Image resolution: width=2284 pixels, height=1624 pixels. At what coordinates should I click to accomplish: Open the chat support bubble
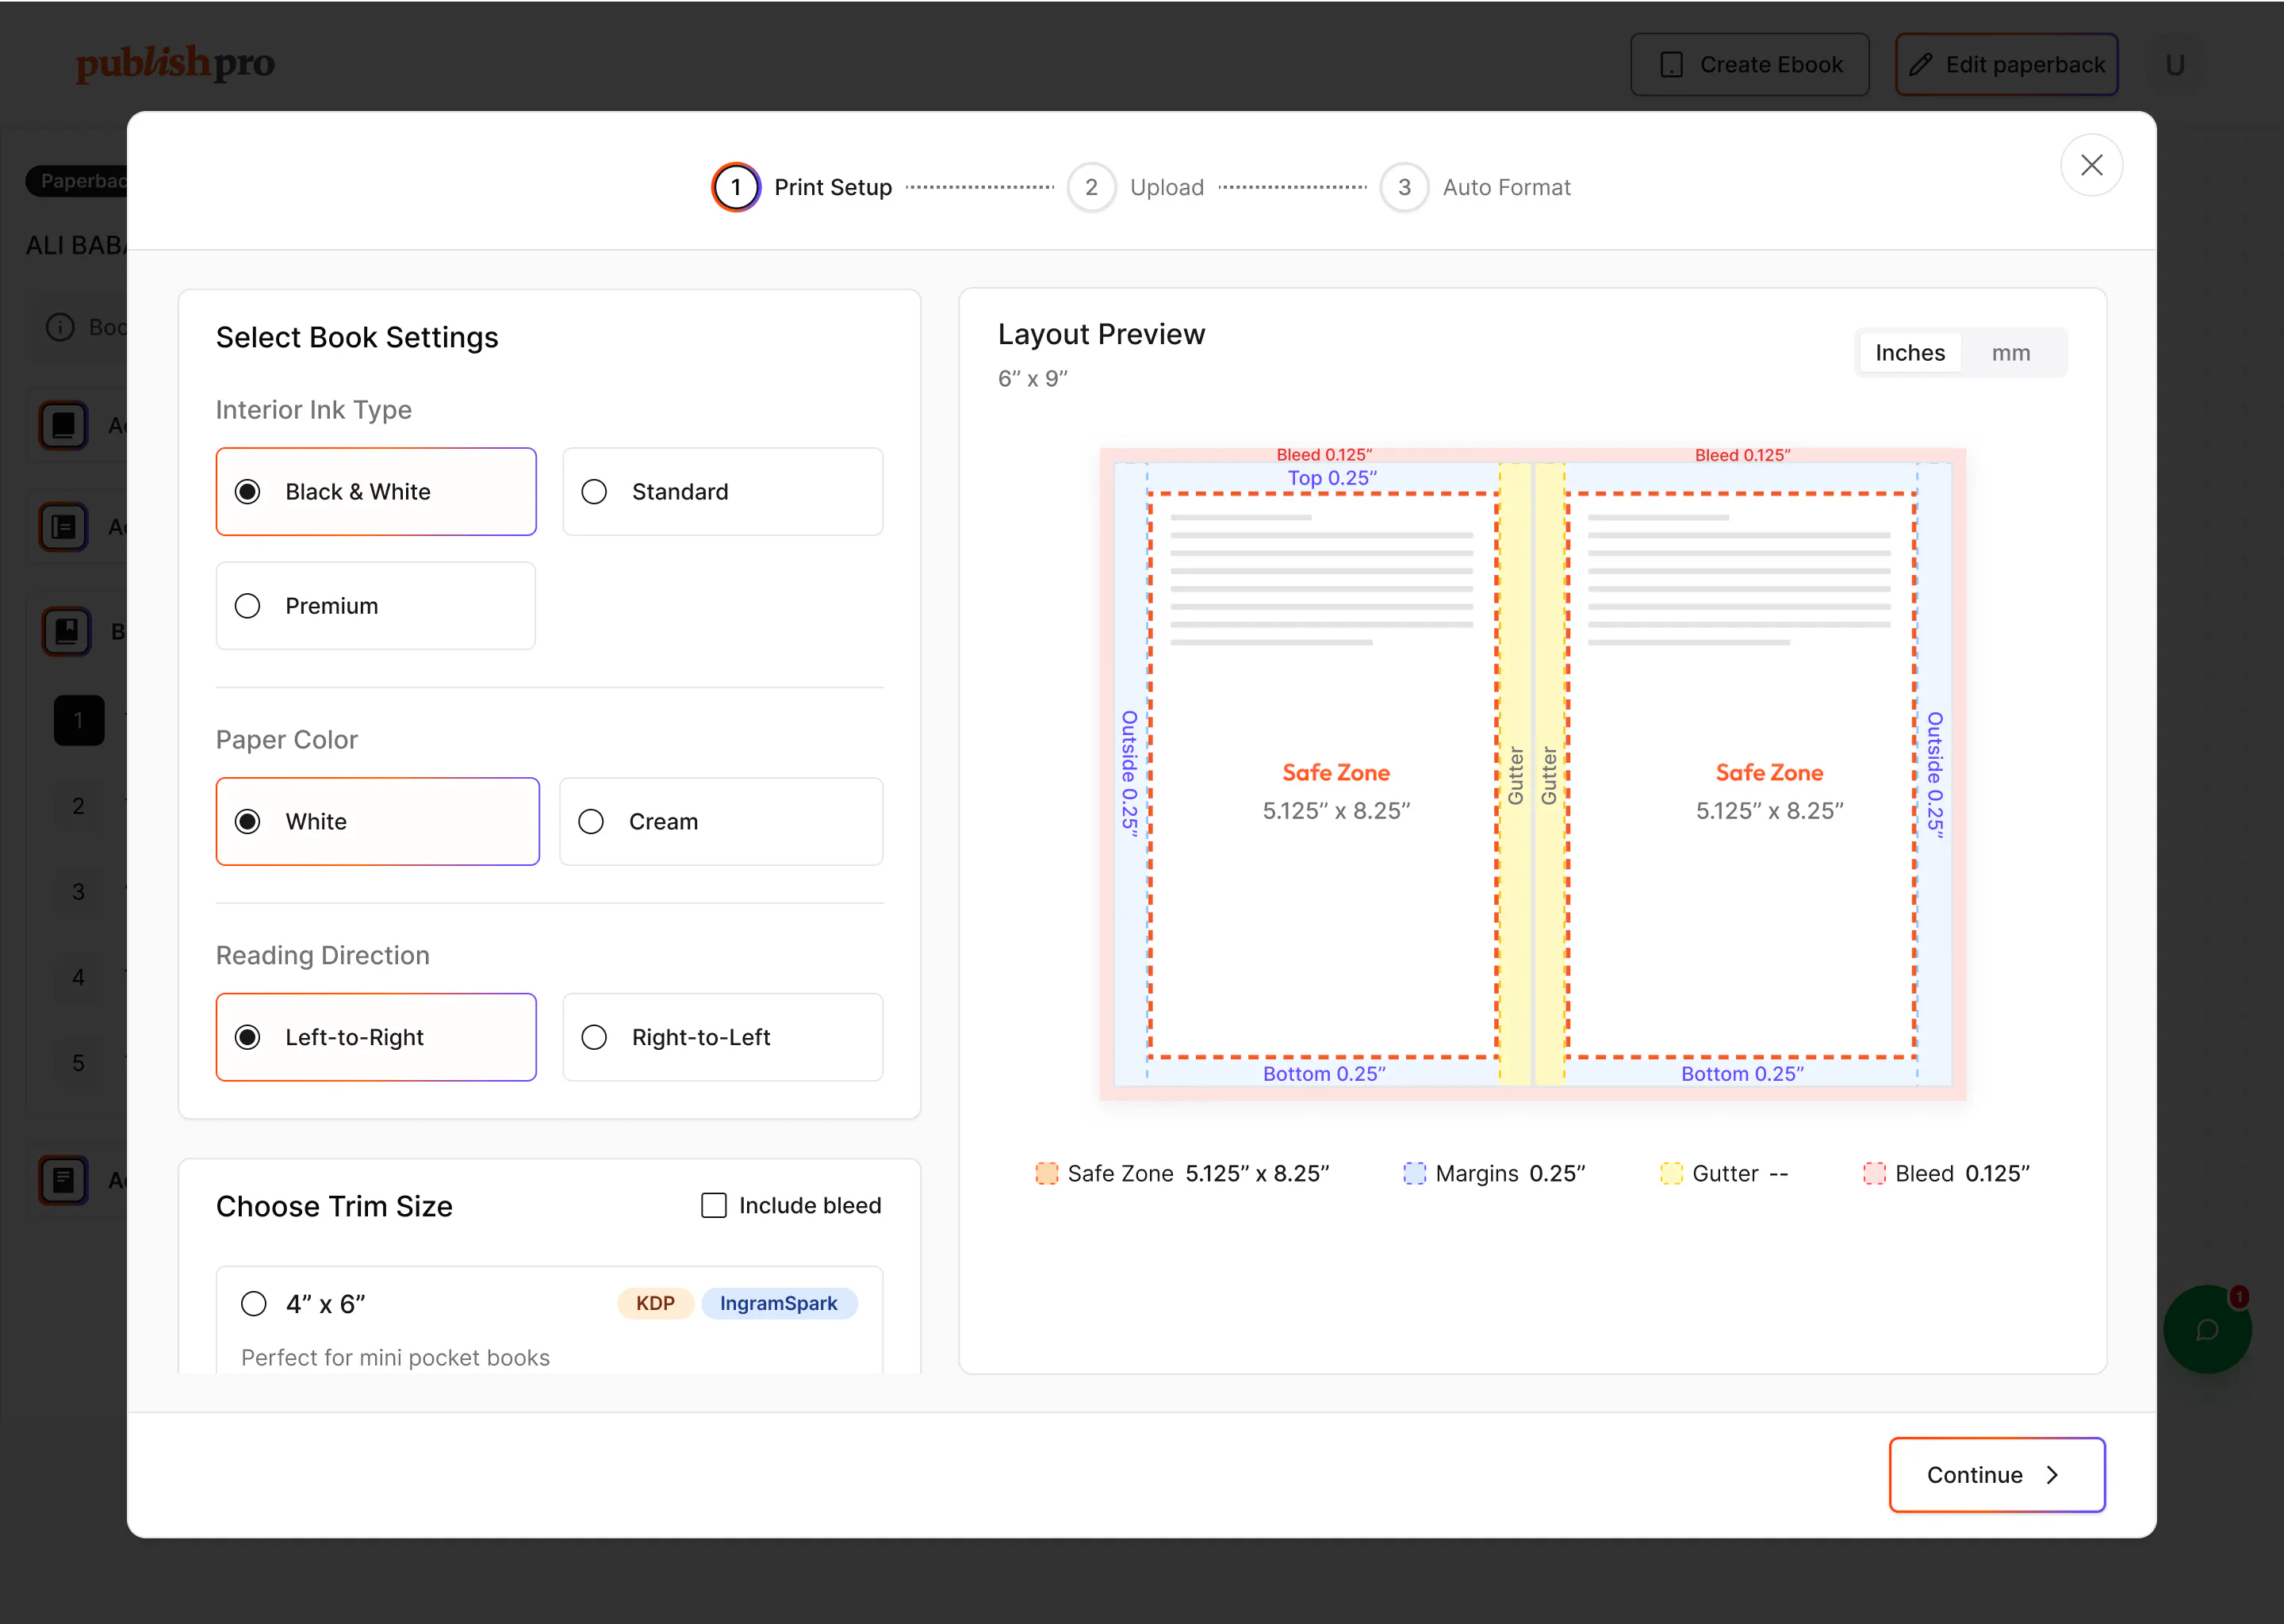pyautogui.click(x=2207, y=1329)
